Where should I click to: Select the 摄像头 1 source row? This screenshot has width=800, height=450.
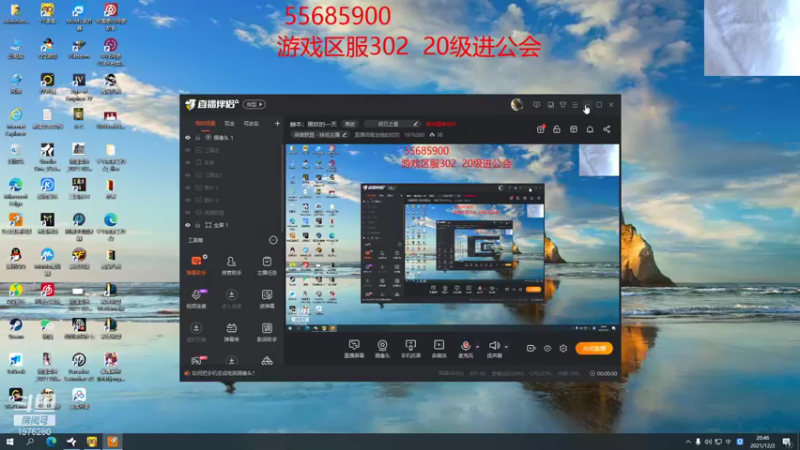(x=233, y=138)
